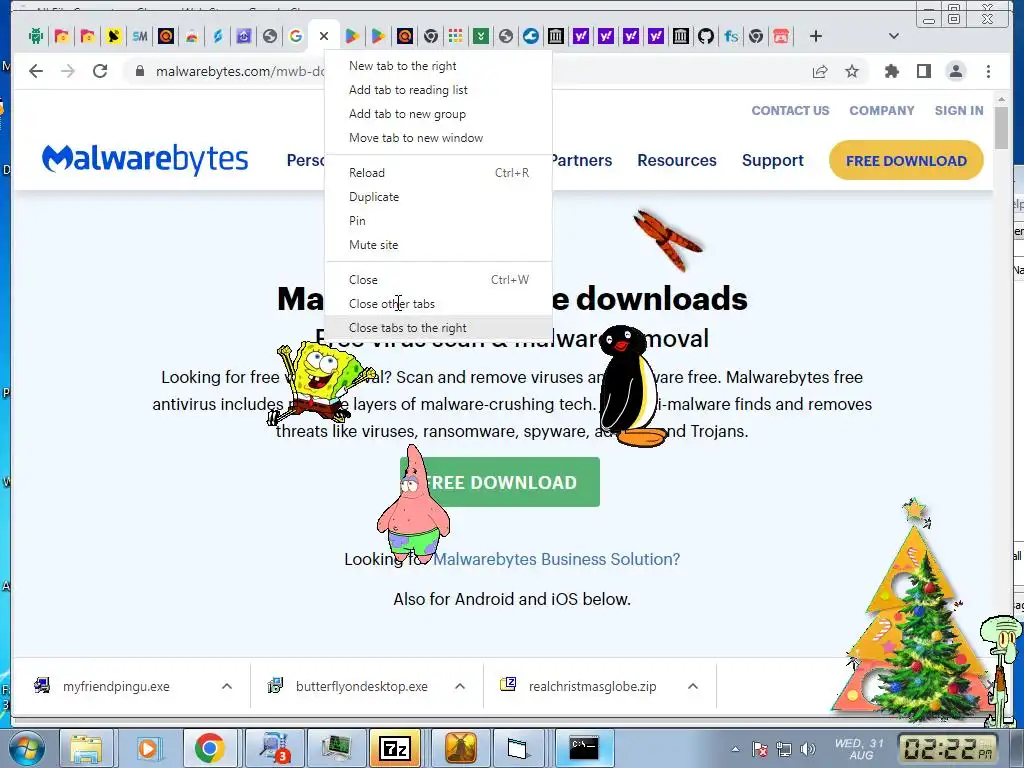
Task: Toggle the Chrome side panel
Action: pos(923,71)
